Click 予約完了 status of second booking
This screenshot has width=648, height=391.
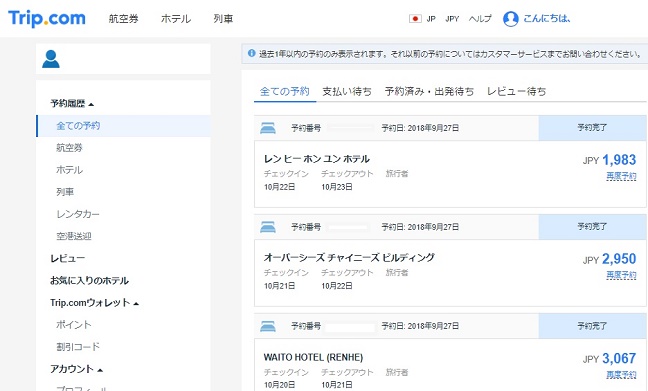pyautogui.click(x=592, y=226)
